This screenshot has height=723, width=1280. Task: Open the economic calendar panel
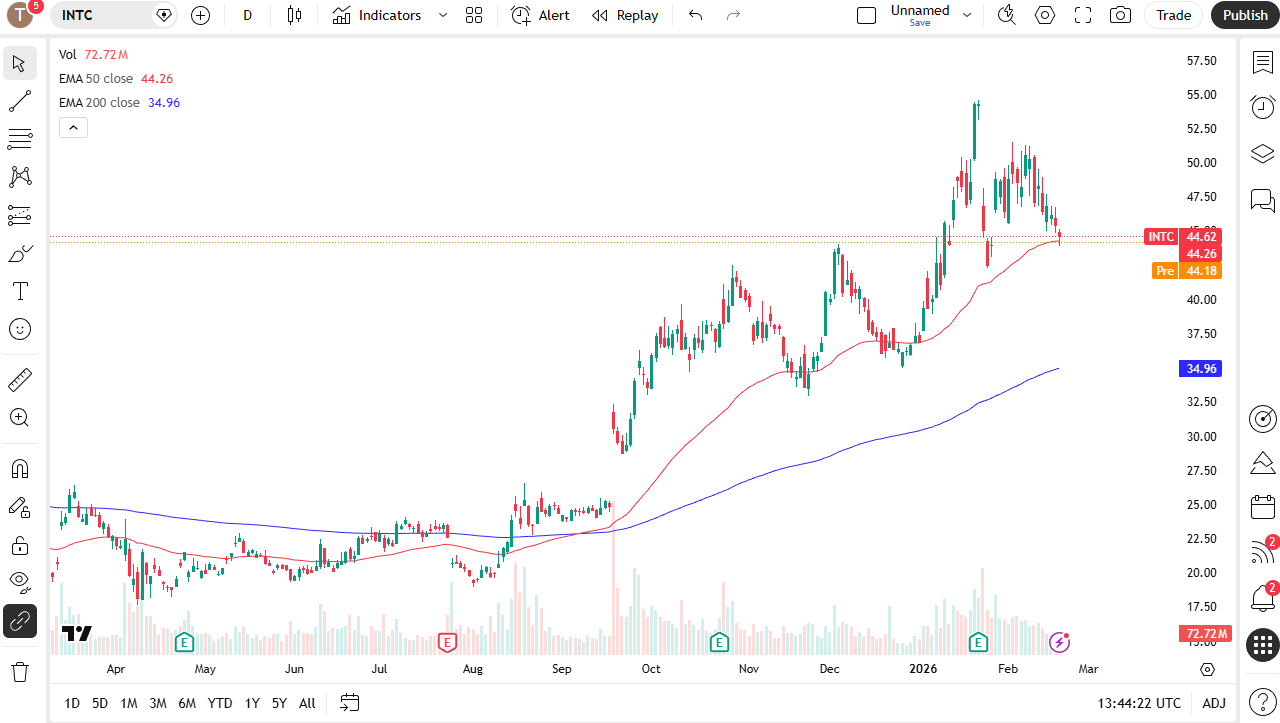tap(1263, 506)
